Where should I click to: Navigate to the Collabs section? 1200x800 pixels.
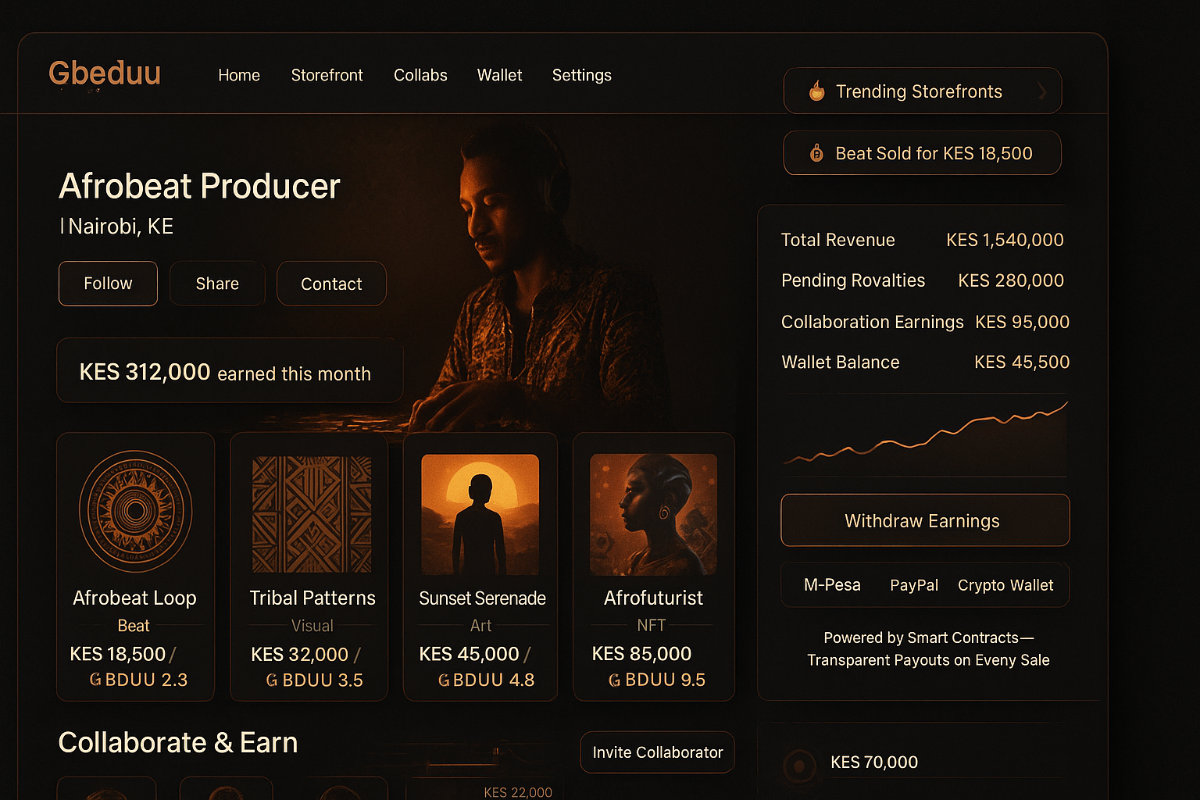[420, 75]
